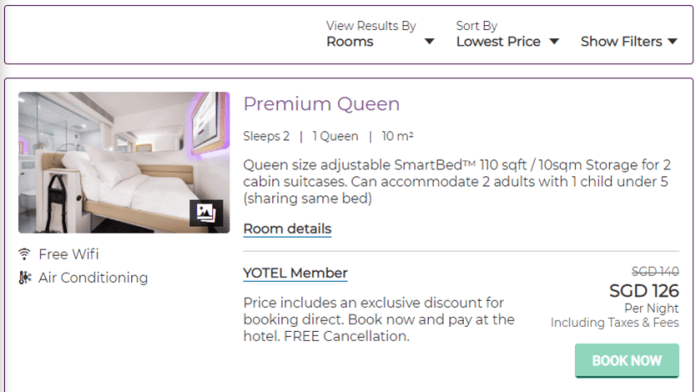
Task: Click the SGD 126 discounted price
Action: [x=644, y=291]
